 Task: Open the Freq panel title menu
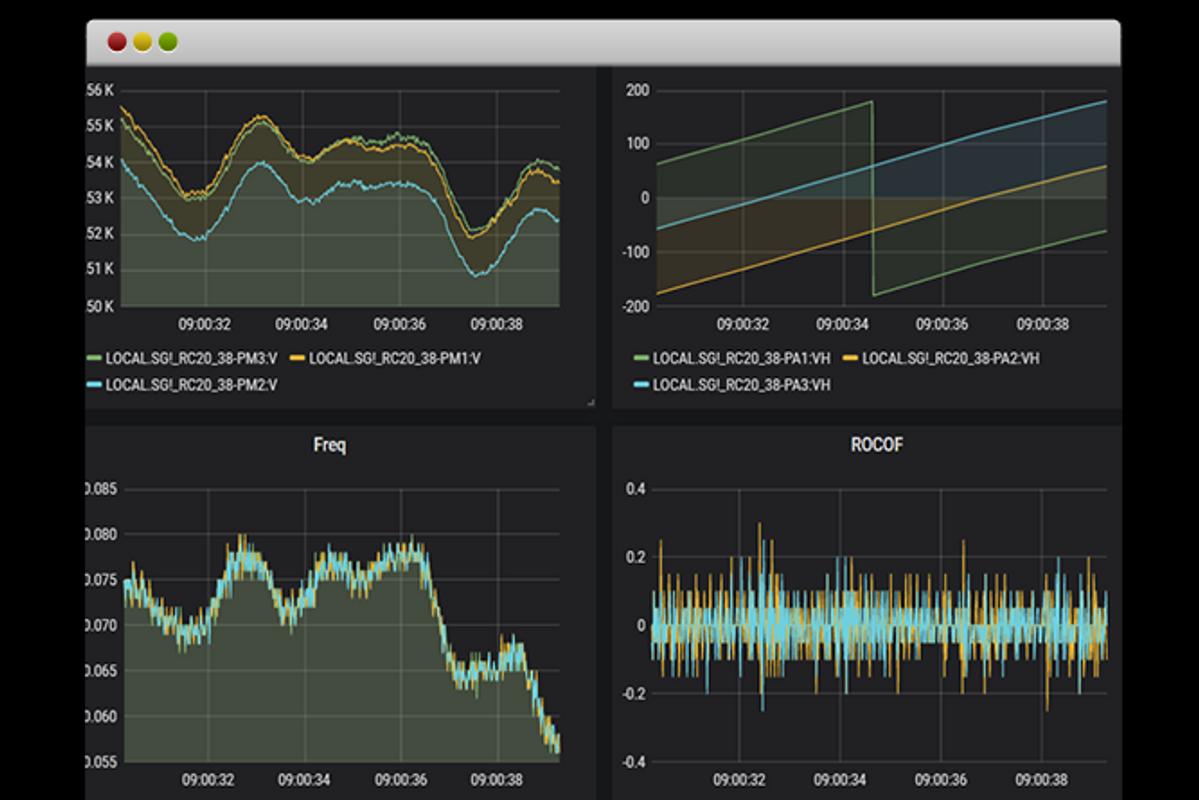[330, 445]
